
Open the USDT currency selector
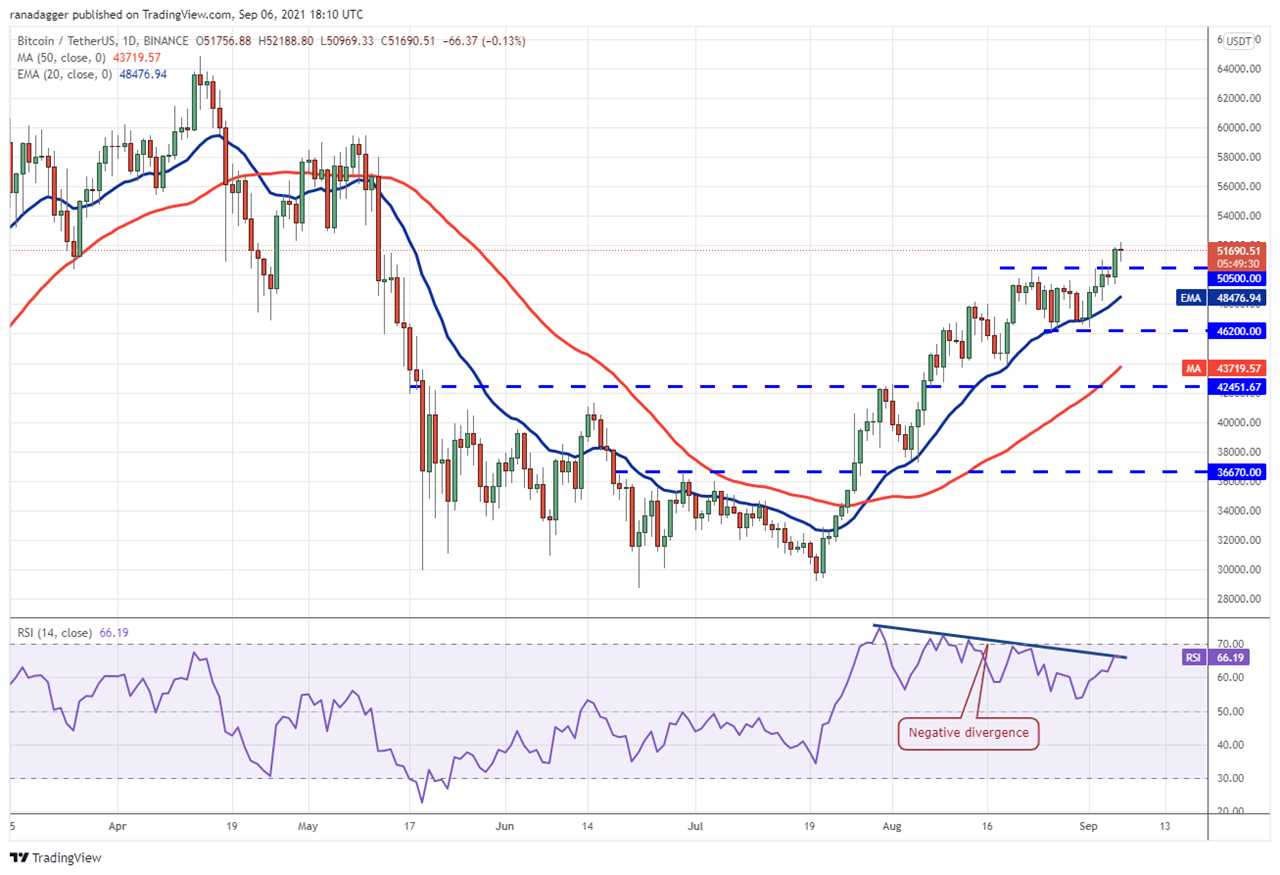coord(1239,41)
